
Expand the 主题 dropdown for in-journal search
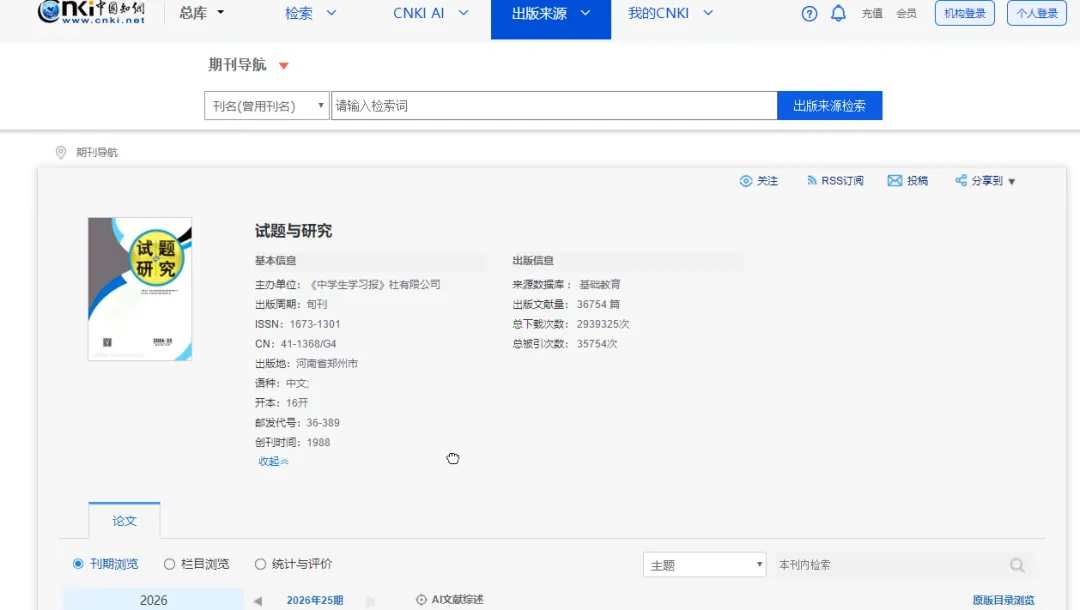click(x=705, y=565)
